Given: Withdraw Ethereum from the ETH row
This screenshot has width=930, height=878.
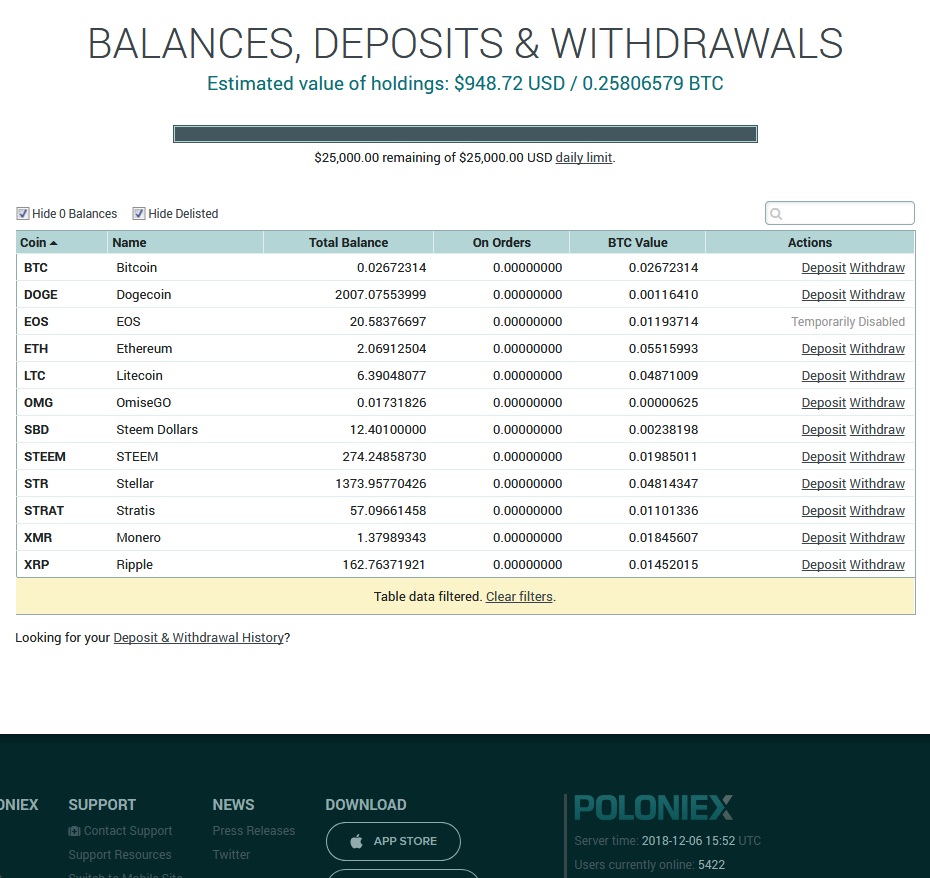Looking at the screenshot, I should pyautogui.click(x=877, y=349).
